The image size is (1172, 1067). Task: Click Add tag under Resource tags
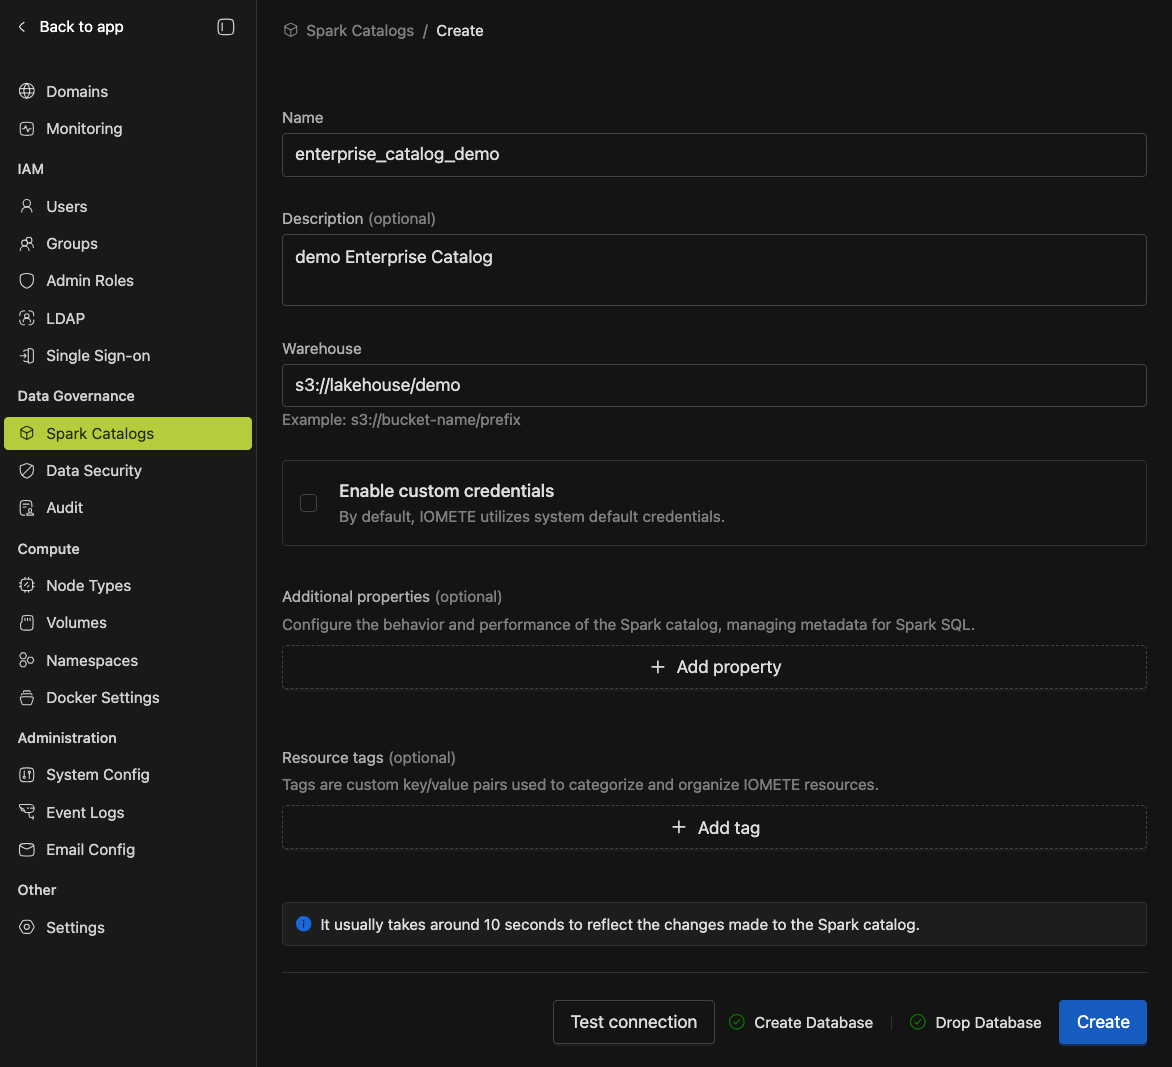(x=714, y=827)
